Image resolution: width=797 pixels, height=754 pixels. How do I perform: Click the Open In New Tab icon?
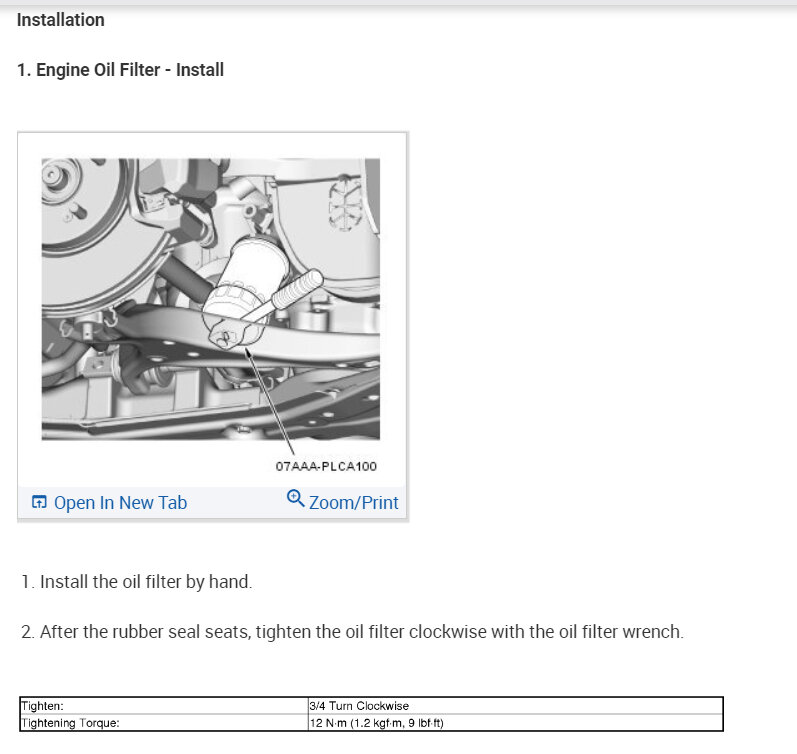coord(39,502)
